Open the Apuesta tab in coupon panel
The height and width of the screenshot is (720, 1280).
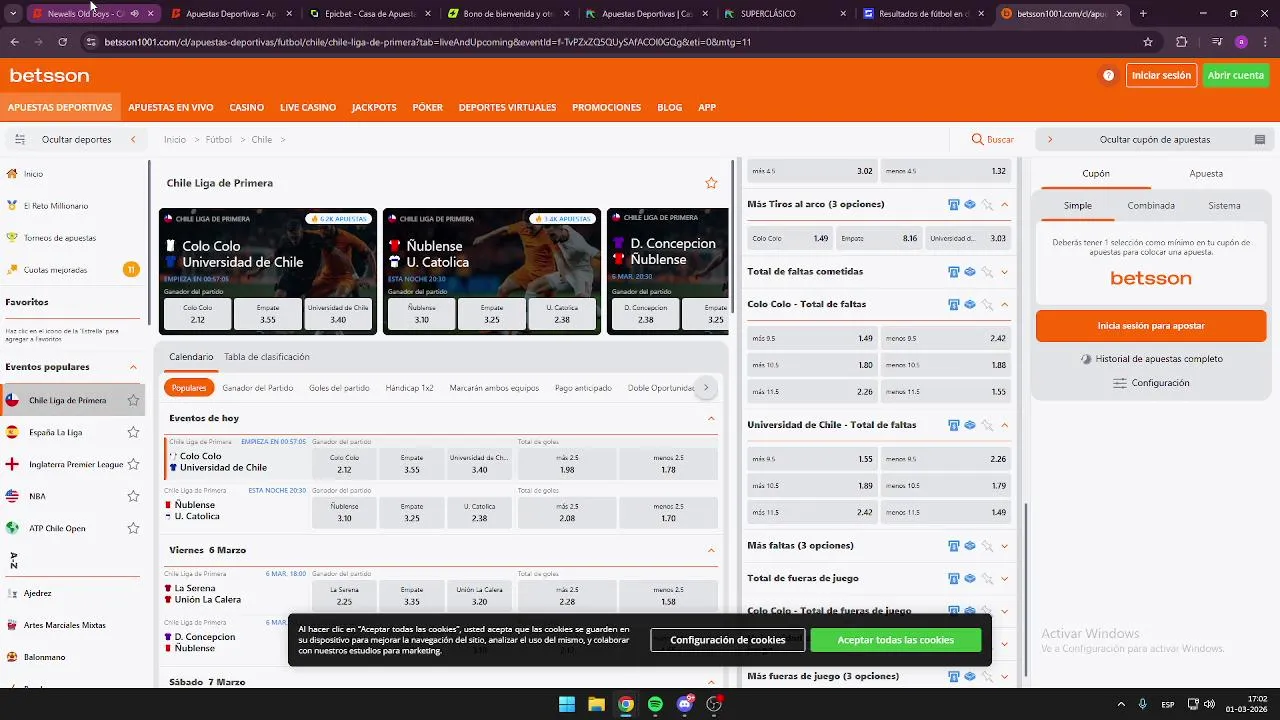point(1206,173)
